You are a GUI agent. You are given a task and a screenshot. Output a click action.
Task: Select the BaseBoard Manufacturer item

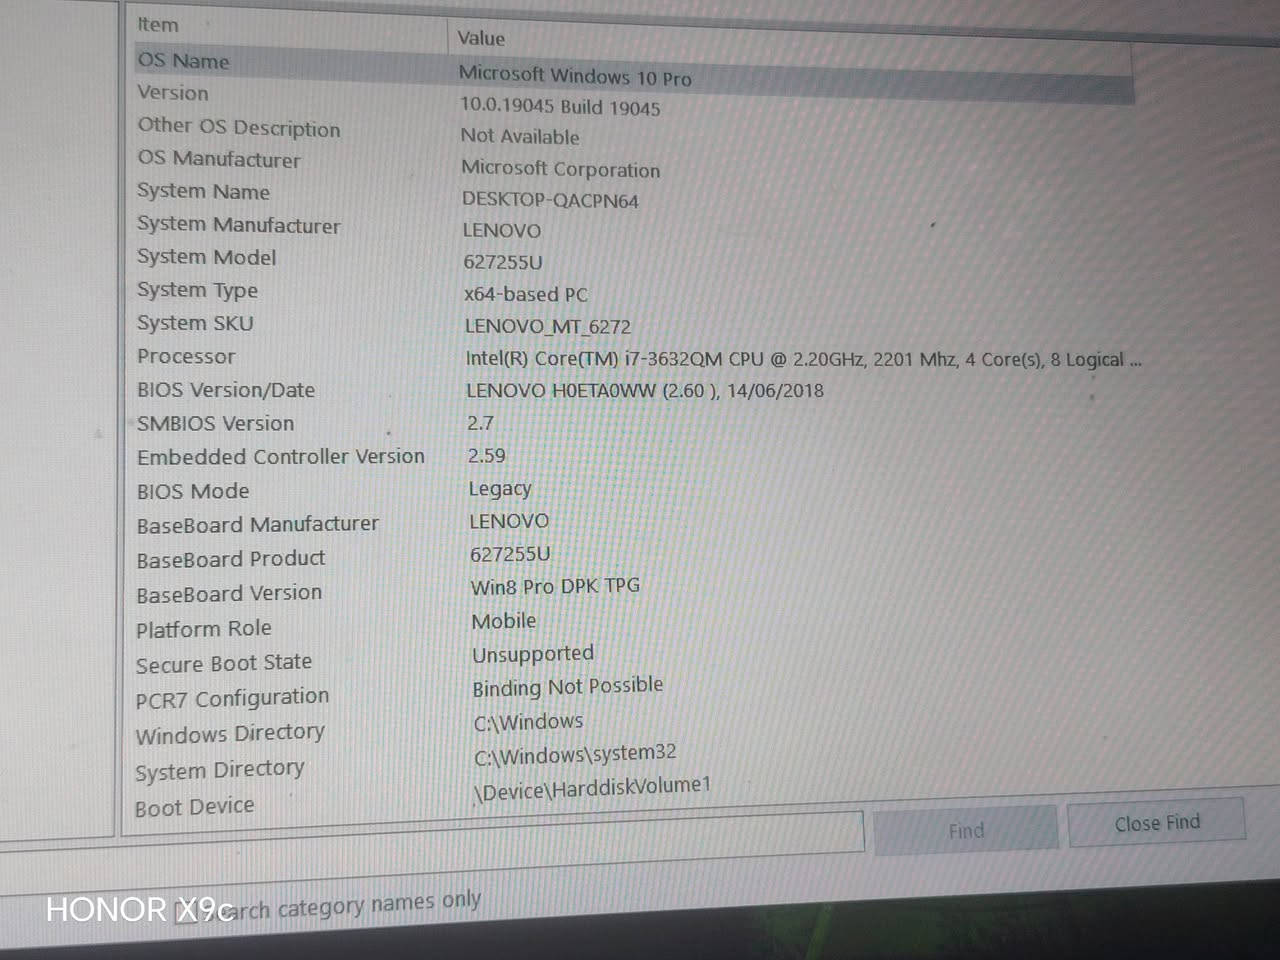click(x=258, y=524)
